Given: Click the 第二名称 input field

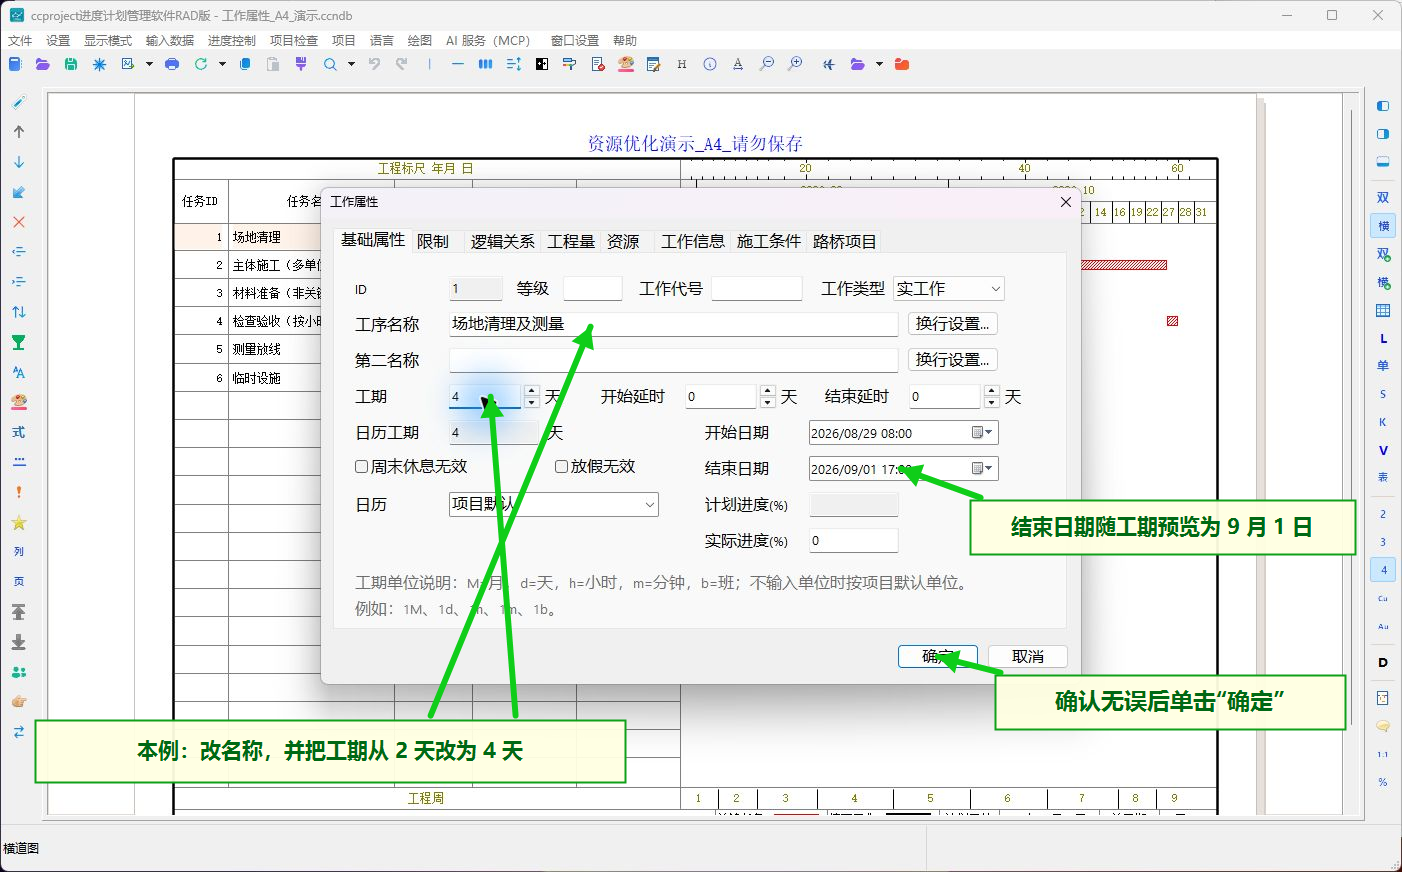Looking at the screenshot, I should [x=674, y=360].
